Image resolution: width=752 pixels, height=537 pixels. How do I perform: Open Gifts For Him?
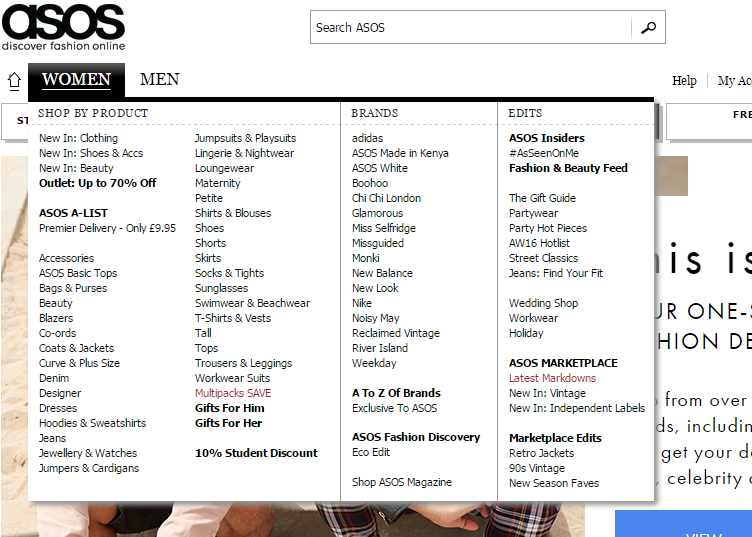pos(230,408)
